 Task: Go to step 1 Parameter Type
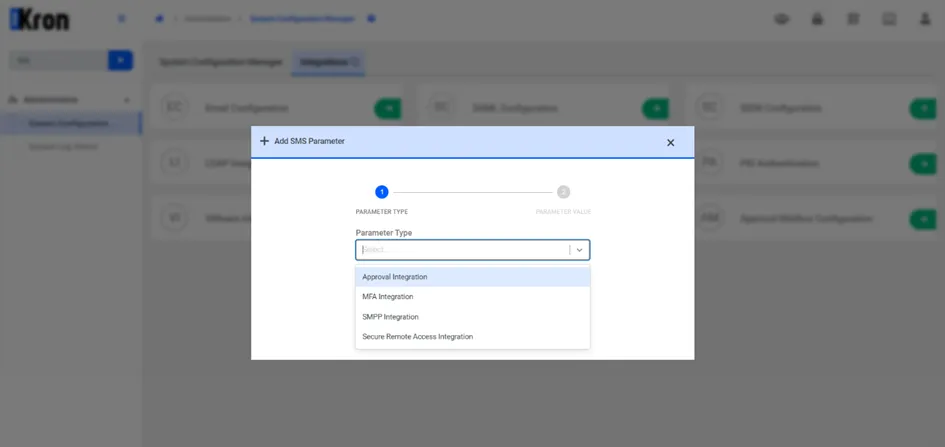pyautogui.click(x=381, y=192)
